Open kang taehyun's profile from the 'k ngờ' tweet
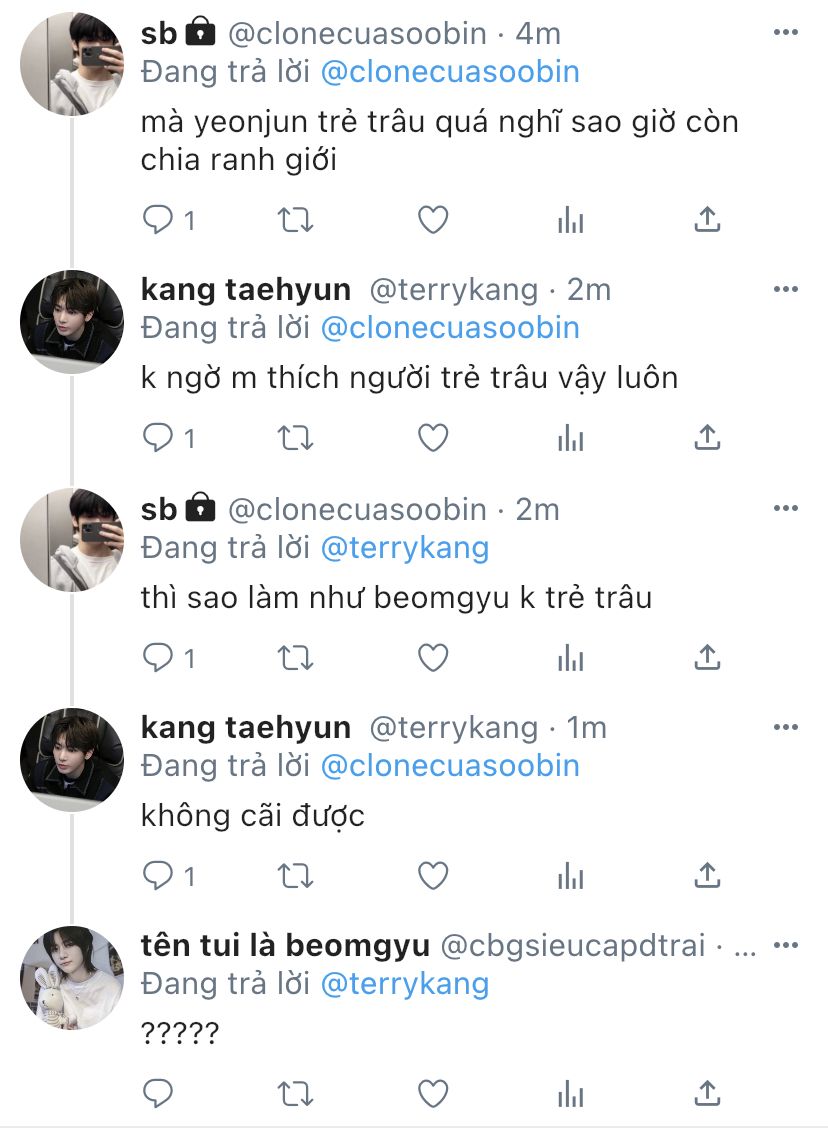 pyautogui.click(x=246, y=290)
